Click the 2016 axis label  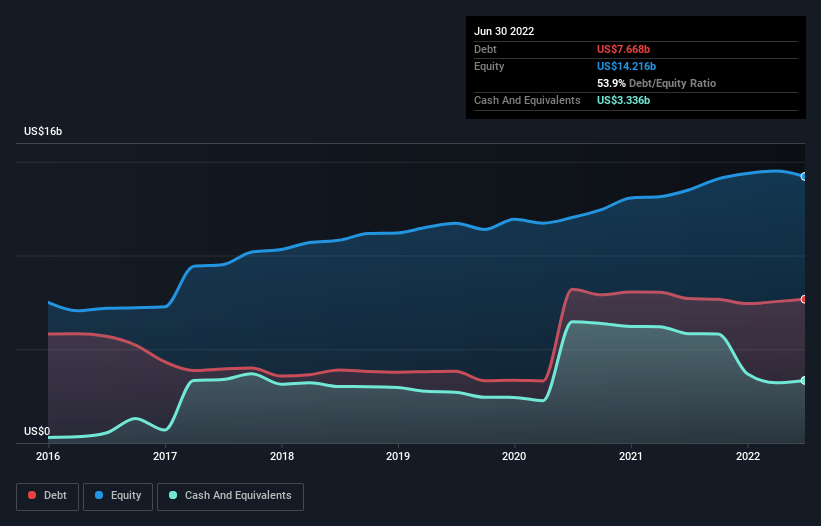click(x=48, y=456)
